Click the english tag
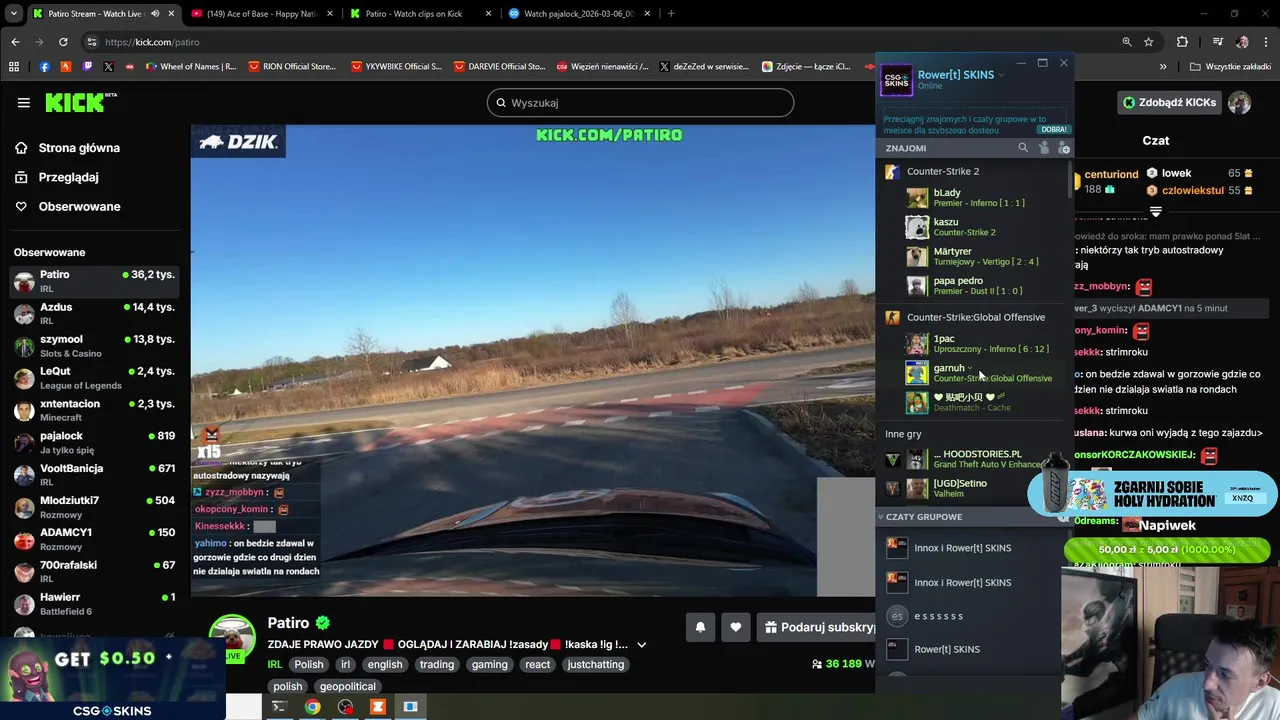The image size is (1280, 720). pyautogui.click(x=384, y=664)
